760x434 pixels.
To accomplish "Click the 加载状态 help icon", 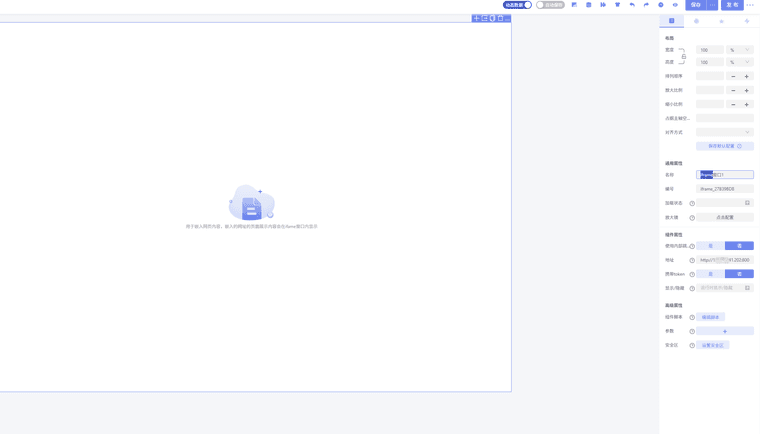I will (692, 204).
